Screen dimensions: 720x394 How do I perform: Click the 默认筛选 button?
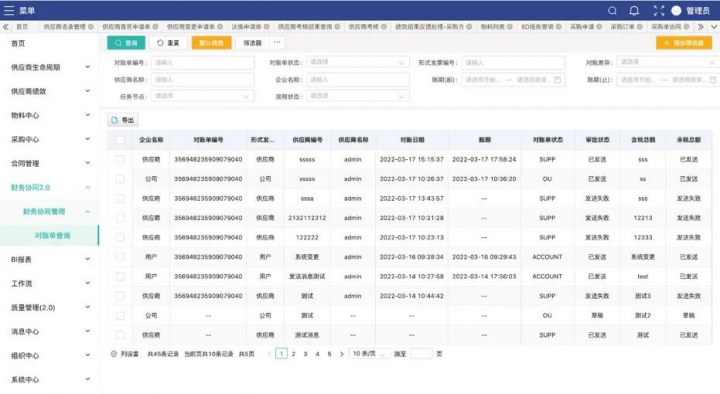pyautogui.click(x=211, y=43)
